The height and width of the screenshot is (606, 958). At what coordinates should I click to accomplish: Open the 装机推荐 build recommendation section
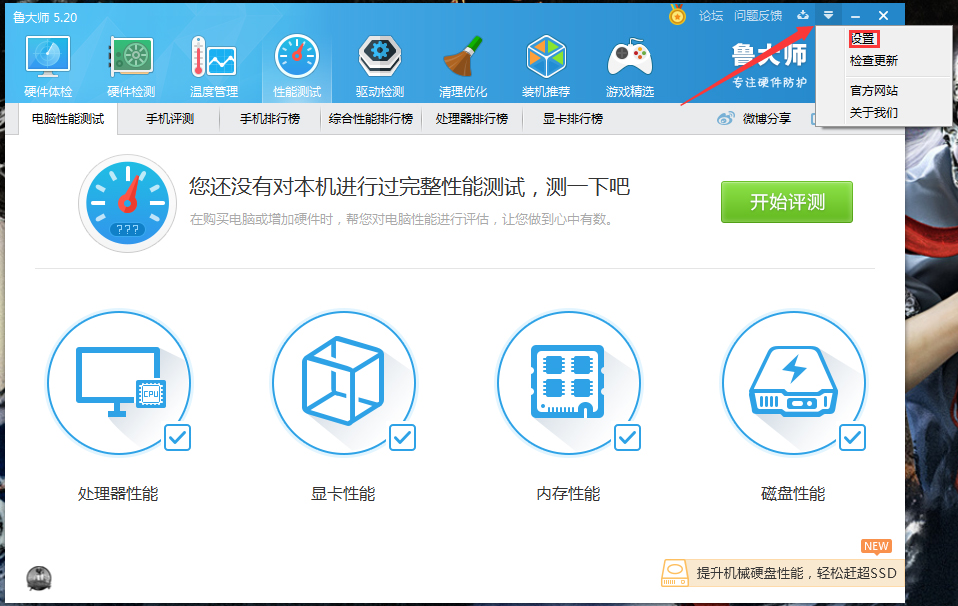[546, 64]
